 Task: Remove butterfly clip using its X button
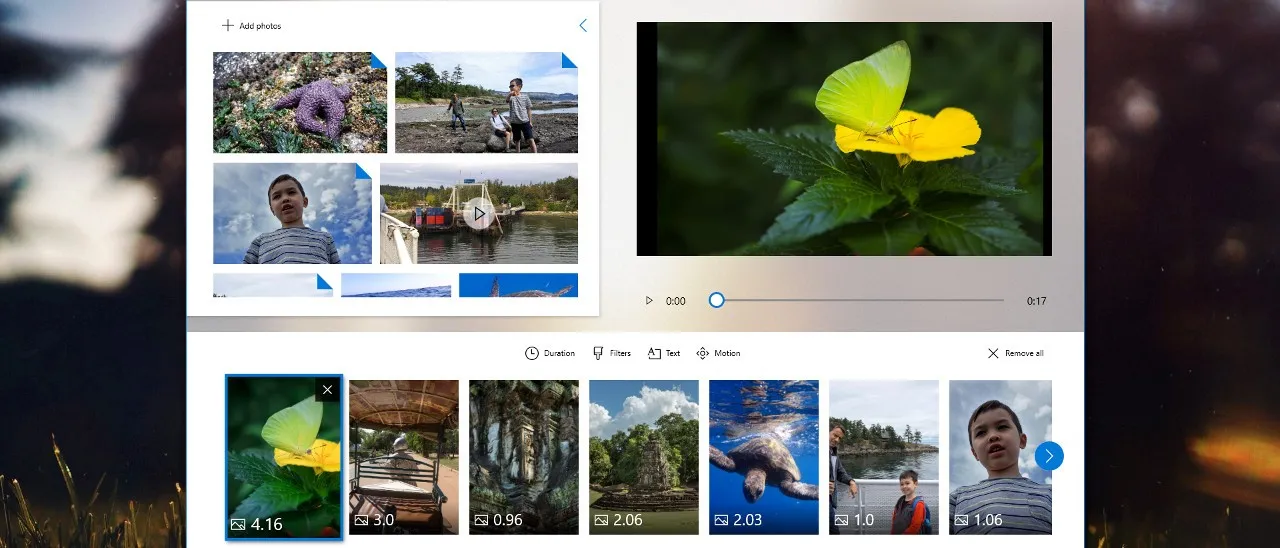[x=327, y=390]
